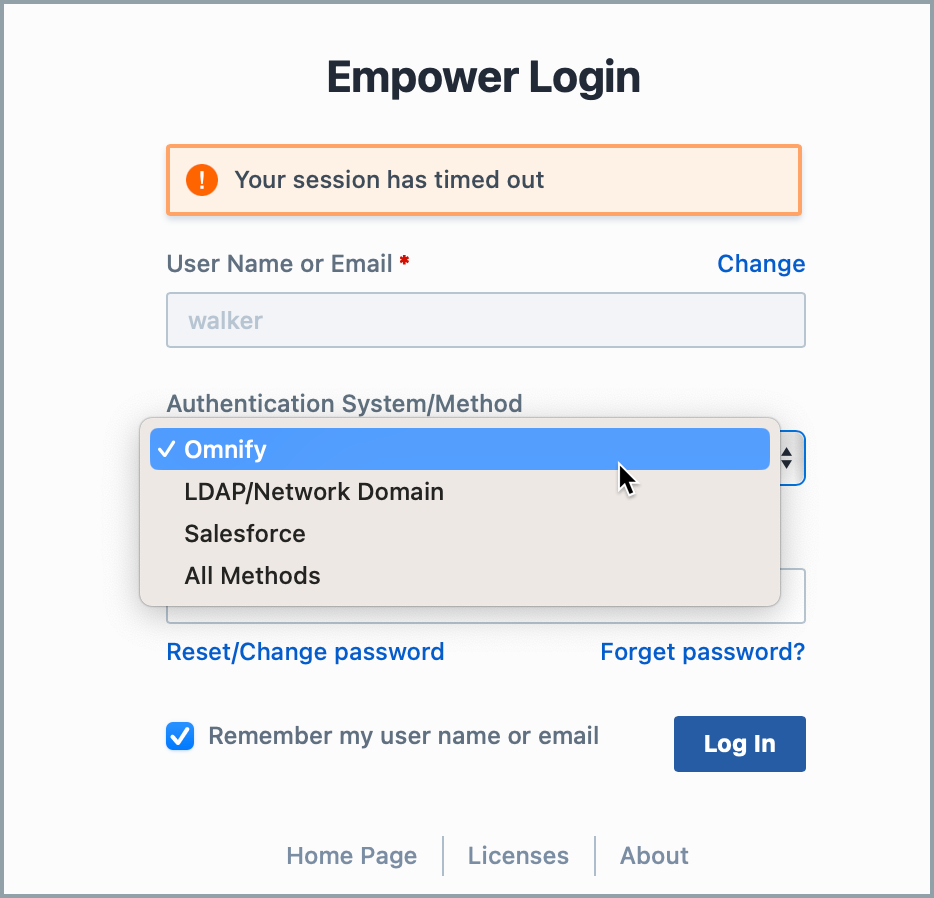The image size is (934, 898).
Task: Toggle the Remember my user name checkbox
Action: (180, 736)
